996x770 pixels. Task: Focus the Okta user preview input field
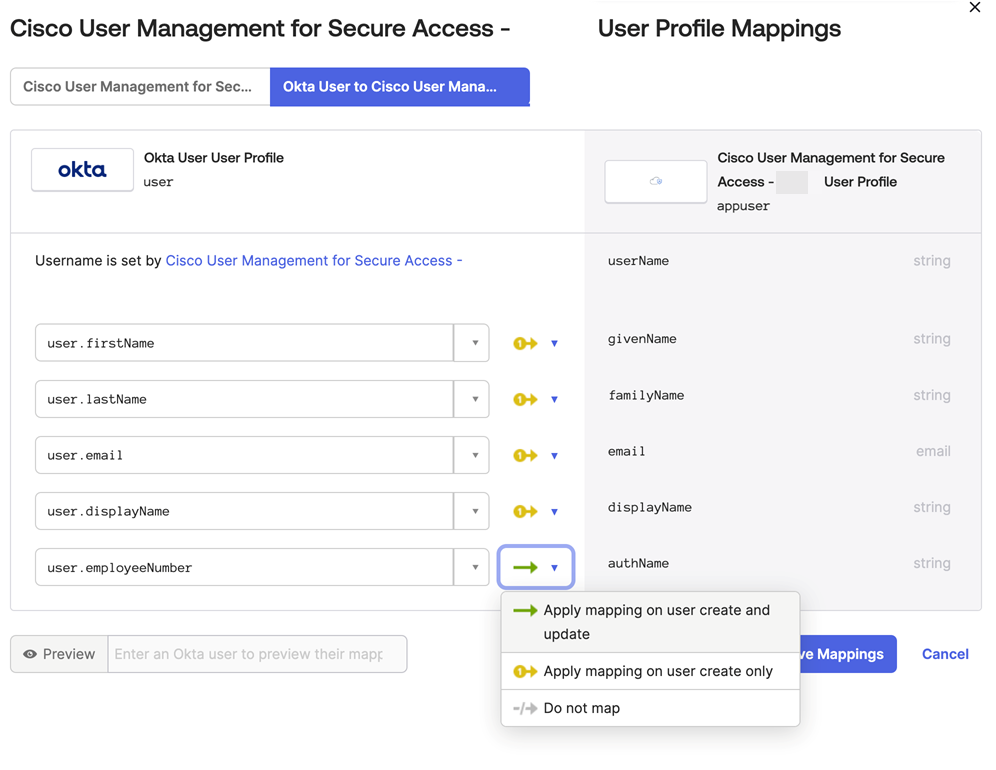point(257,654)
